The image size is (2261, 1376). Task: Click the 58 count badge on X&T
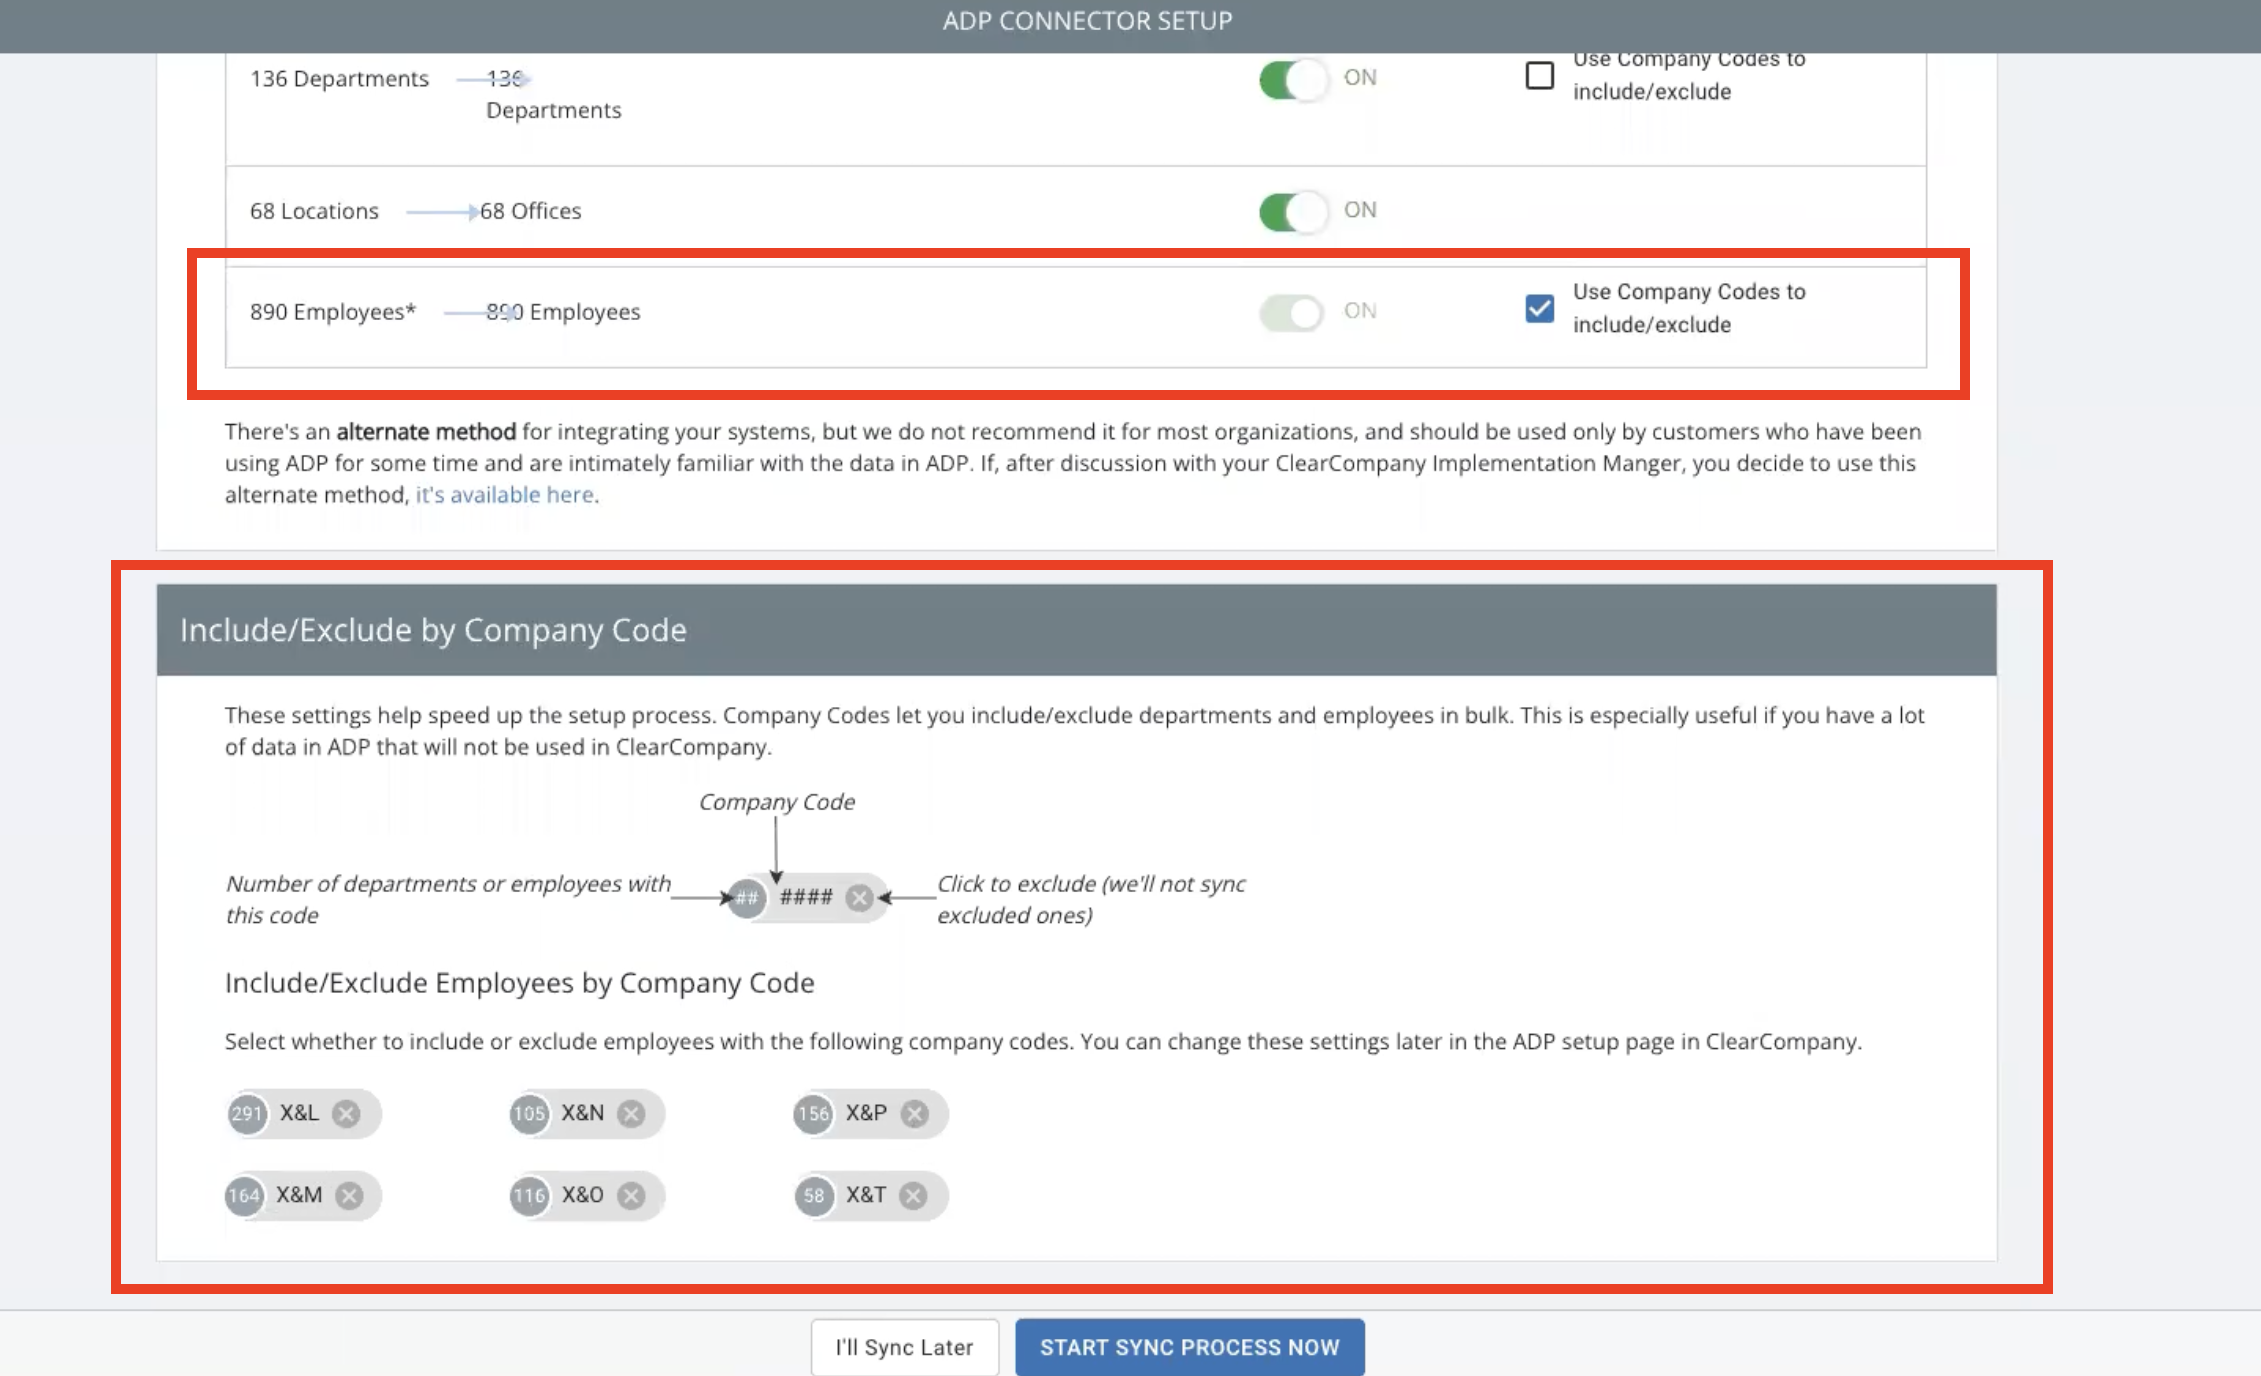(x=814, y=1195)
